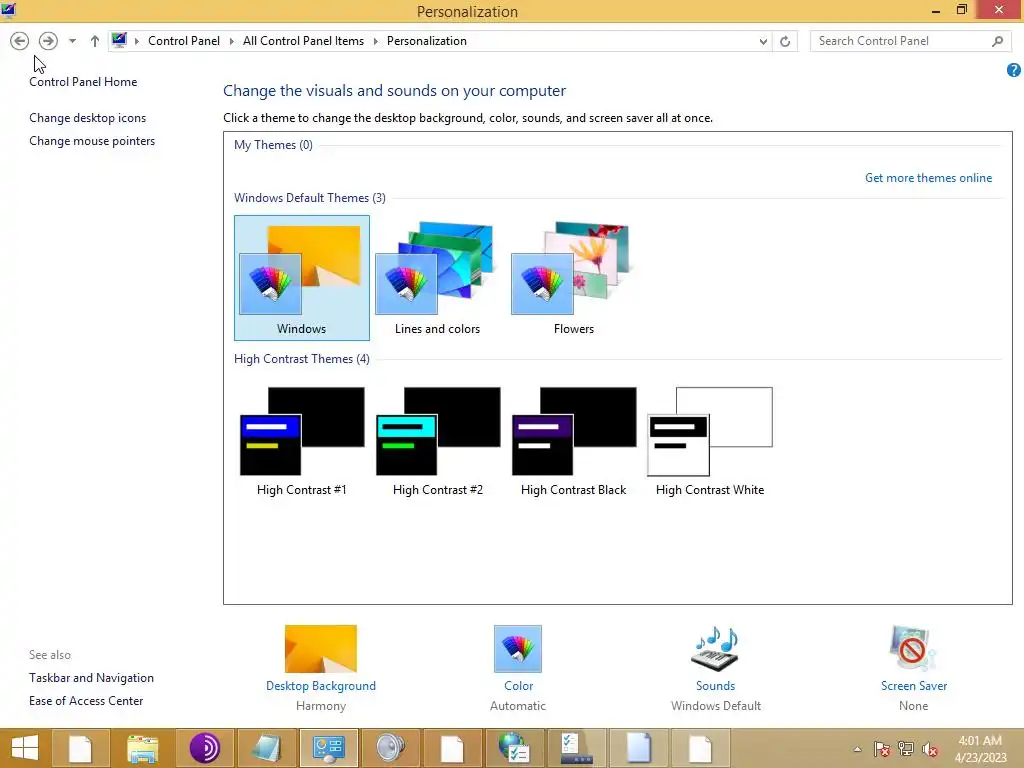The height and width of the screenshot is (768, 1024).
Task: Click the computer icon in address bar
Action: click(120, 40)
